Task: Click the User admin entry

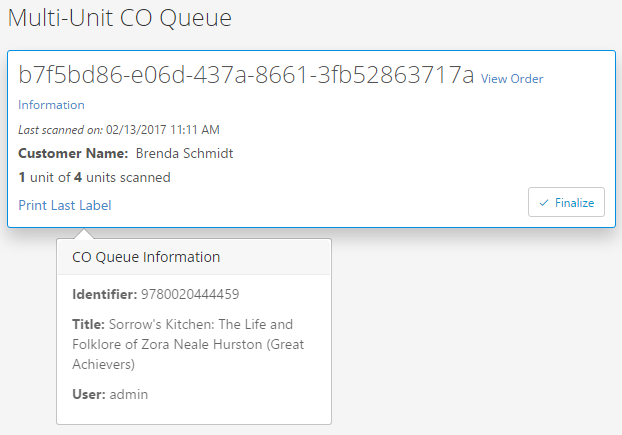Action: coord(110,394)
